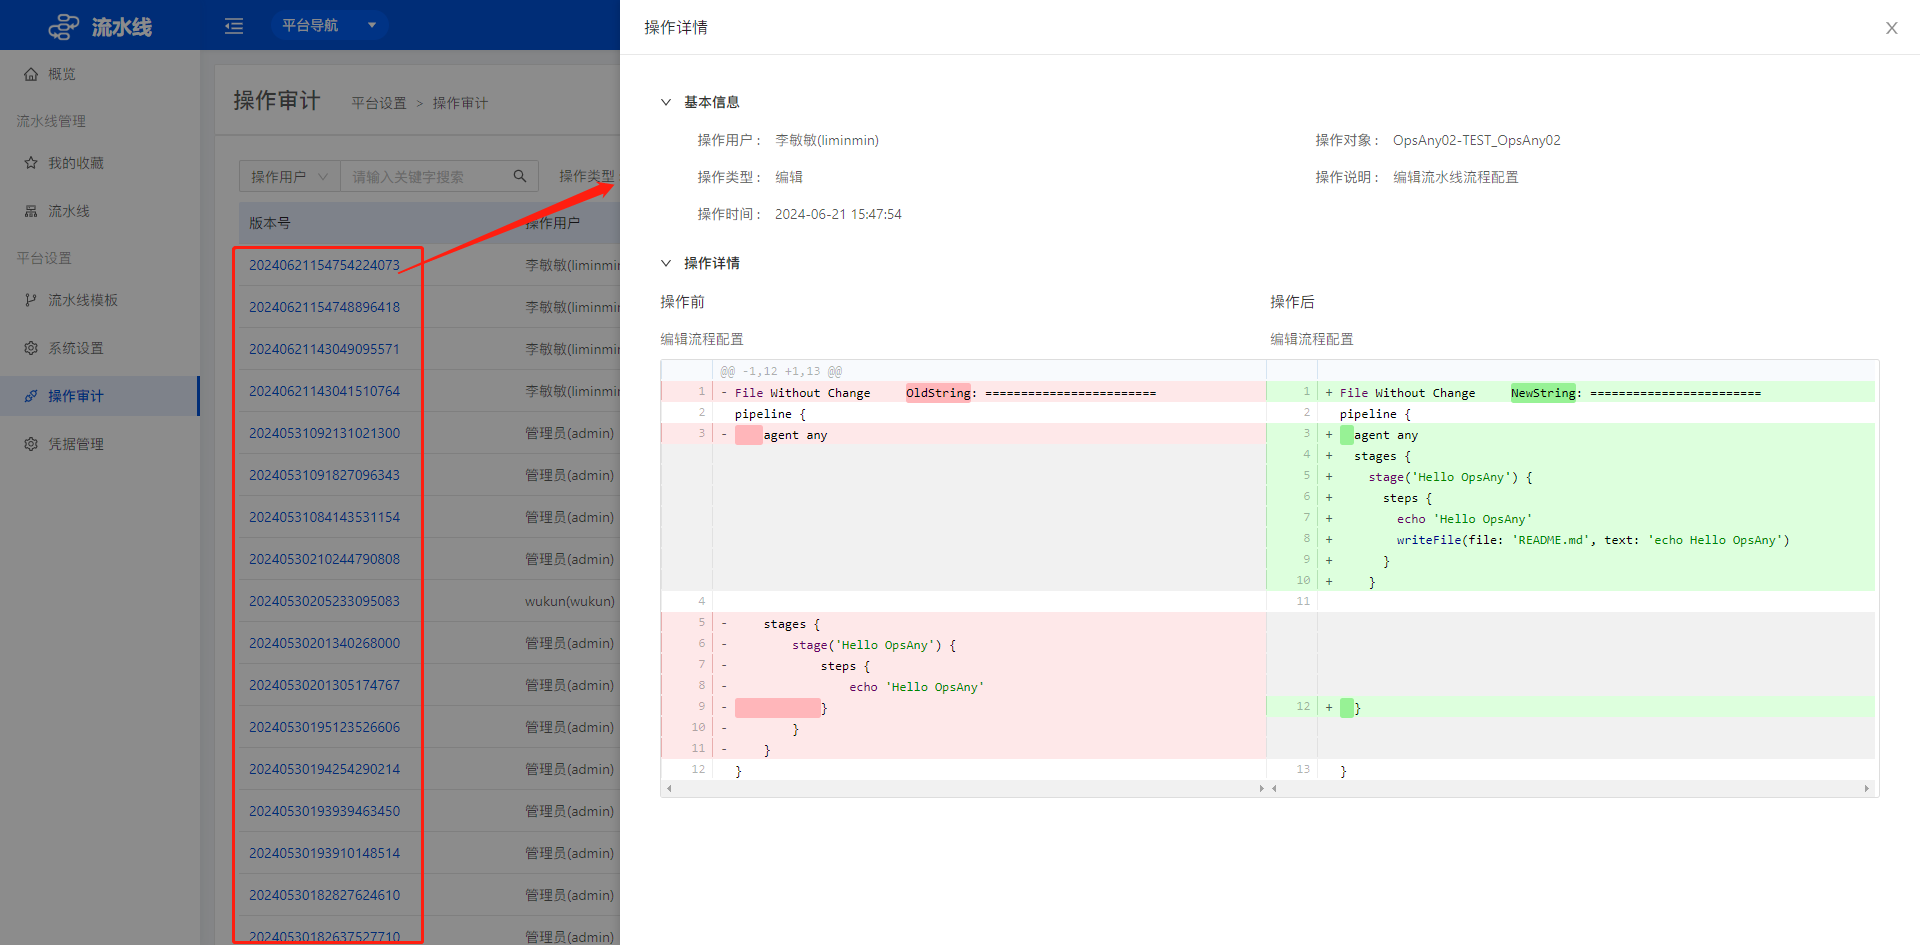Screen dimensions: 1920x945
Task: Open version 20240530193910148514
Action: coord(324,853)
